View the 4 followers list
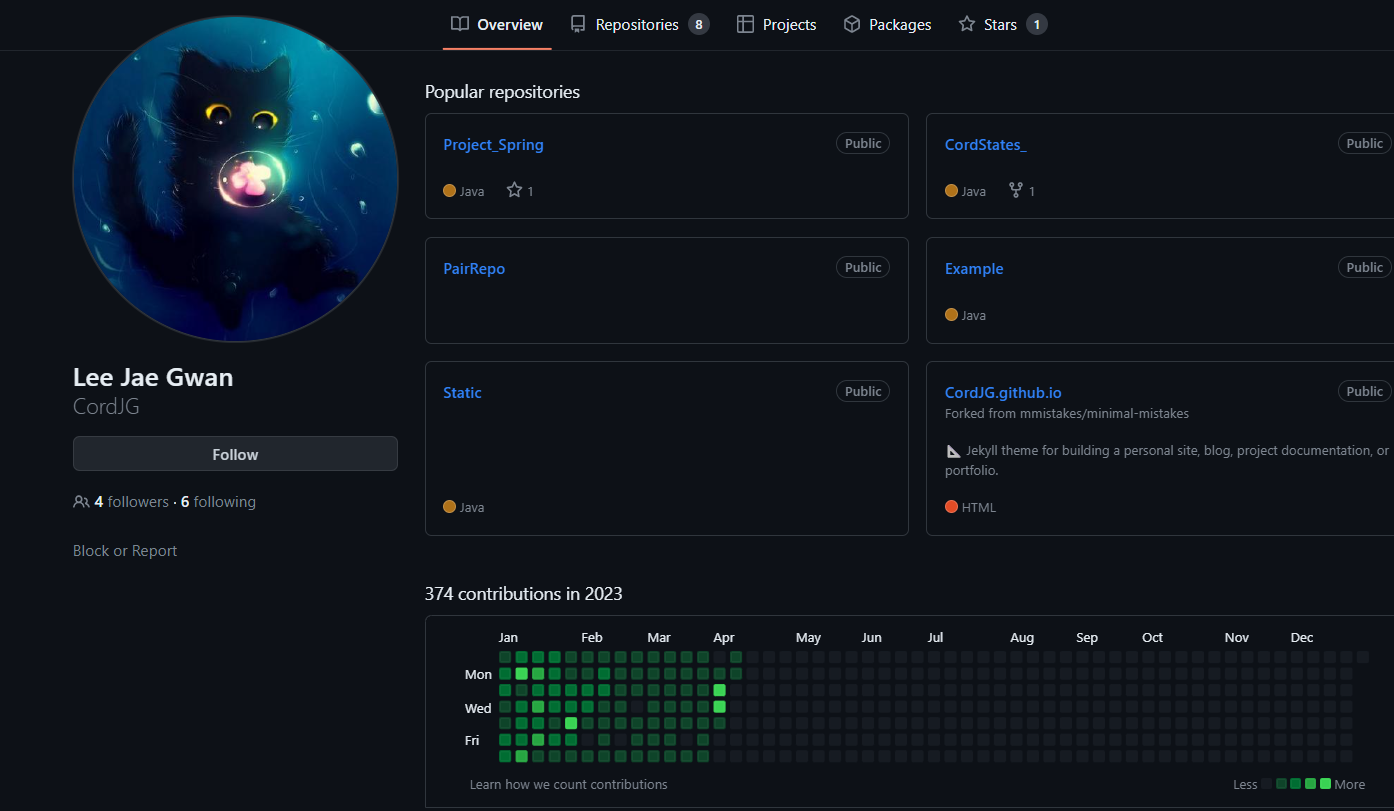 click(x=132, y=502)
